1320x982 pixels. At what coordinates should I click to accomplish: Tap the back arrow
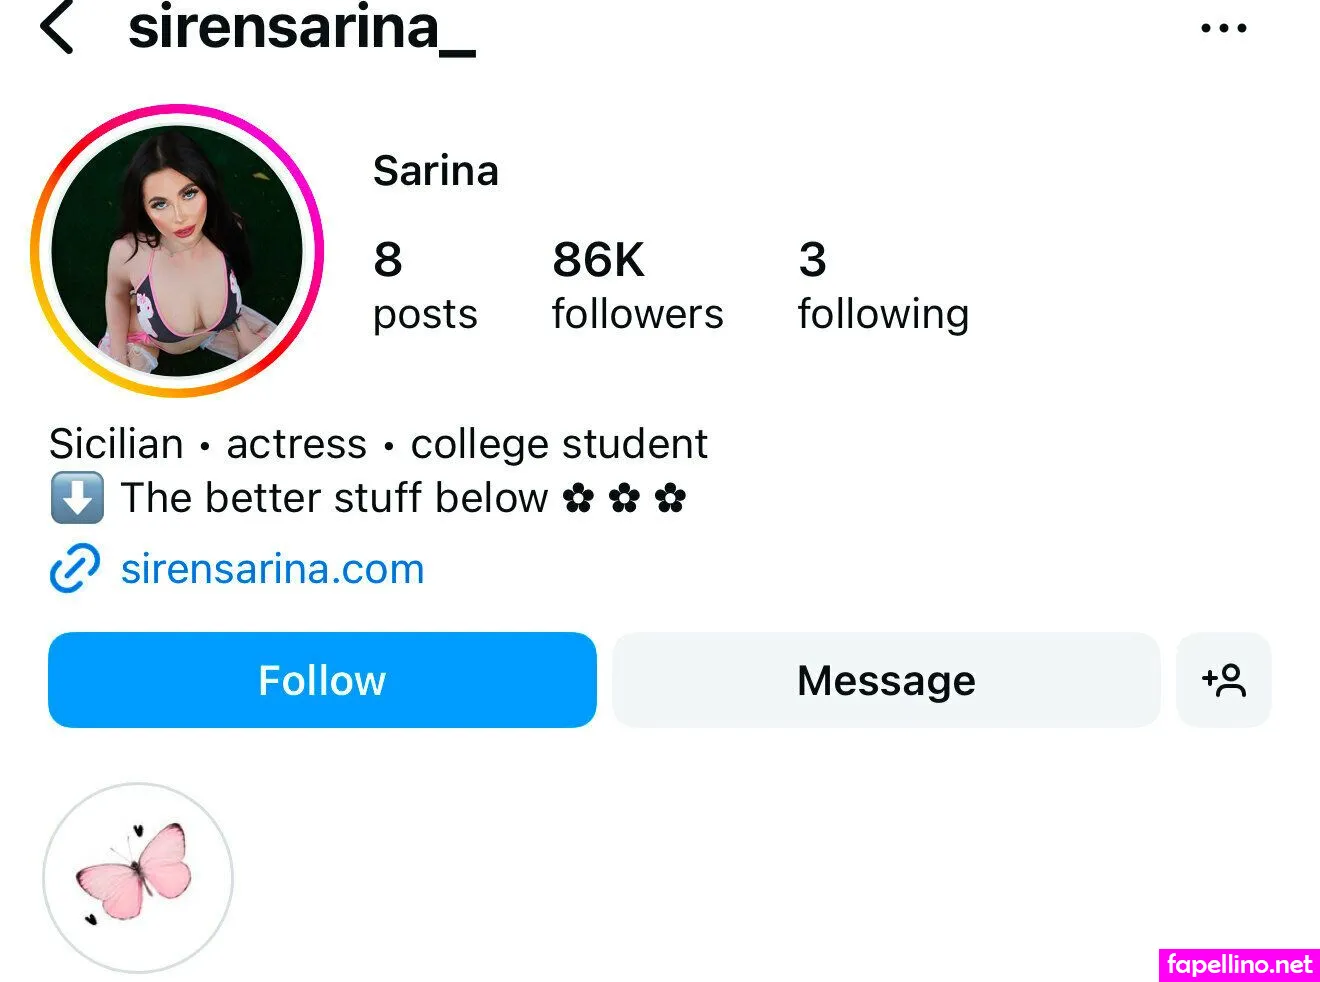point(57,27)
